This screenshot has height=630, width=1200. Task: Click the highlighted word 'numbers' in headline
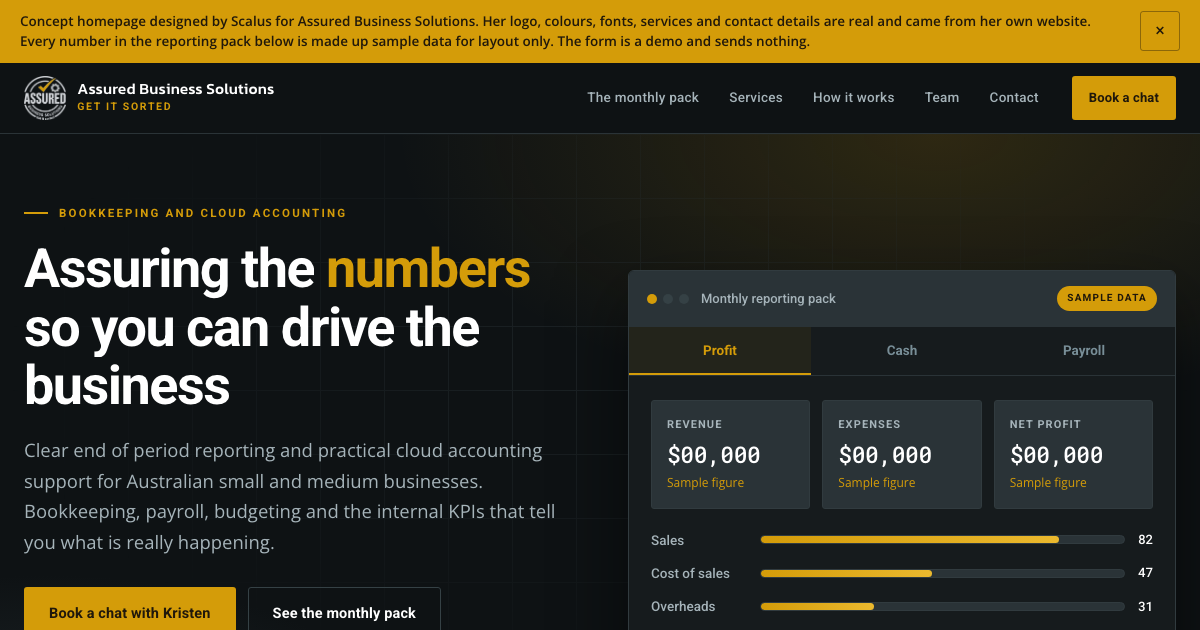[428, 269]
